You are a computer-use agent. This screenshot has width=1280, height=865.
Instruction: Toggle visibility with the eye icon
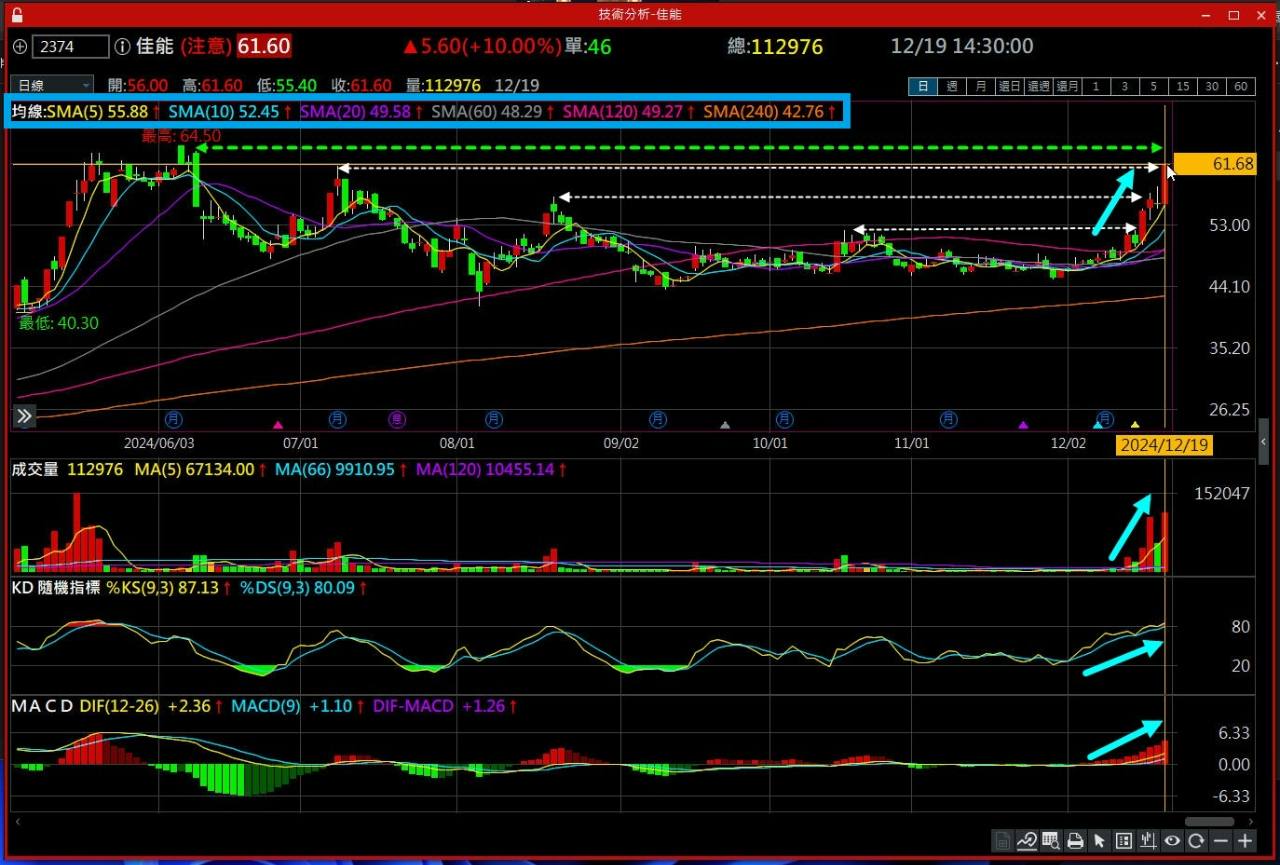pos(1172,841)
